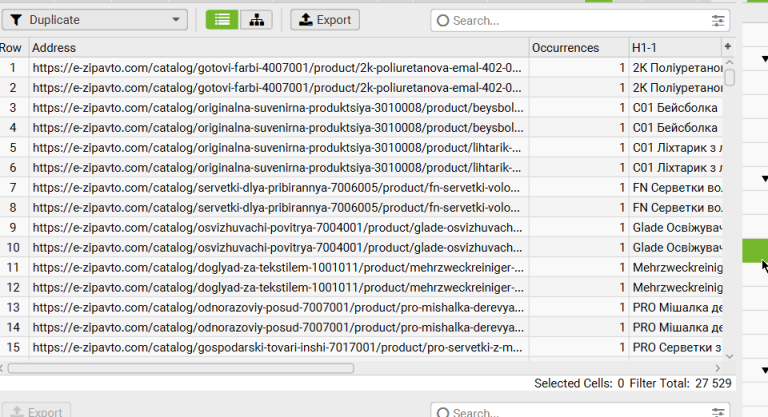Select row 5 lihtarik address
Image resolution: width=768 pixels, height=417 pixels.
[277, 148]
